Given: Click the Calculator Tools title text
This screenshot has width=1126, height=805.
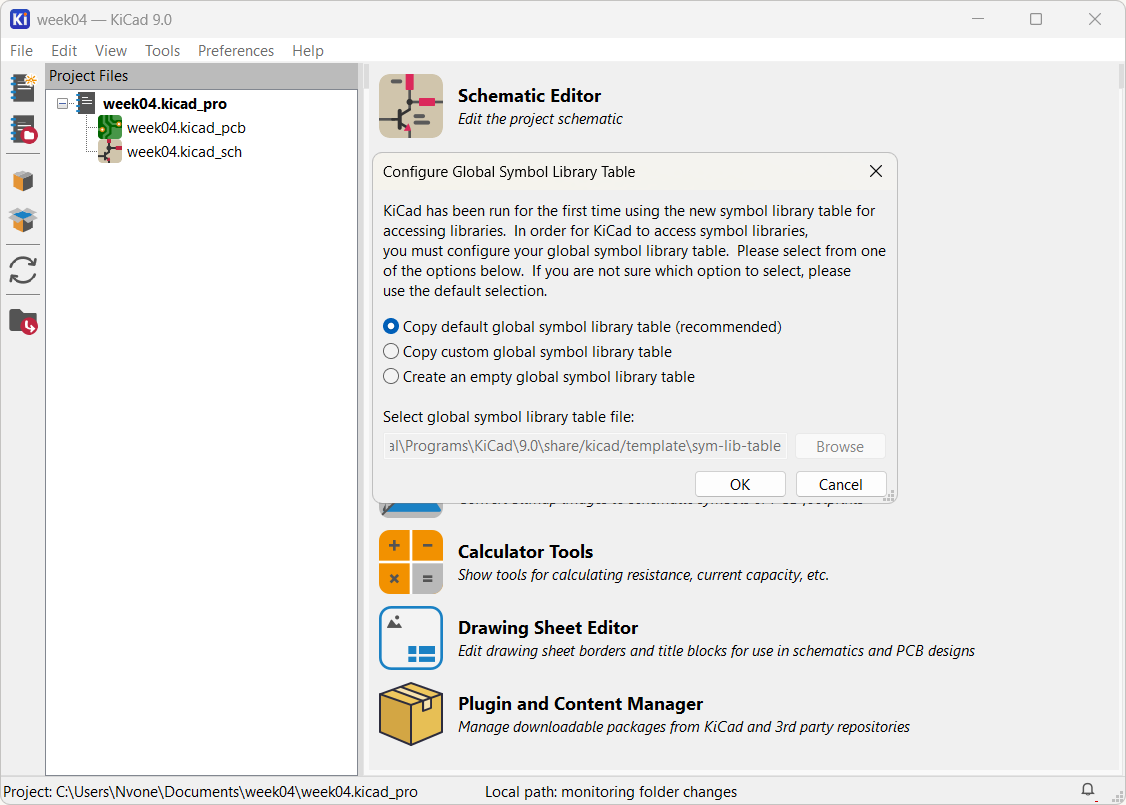Looking at the screenshot, I should pos(525,552).
